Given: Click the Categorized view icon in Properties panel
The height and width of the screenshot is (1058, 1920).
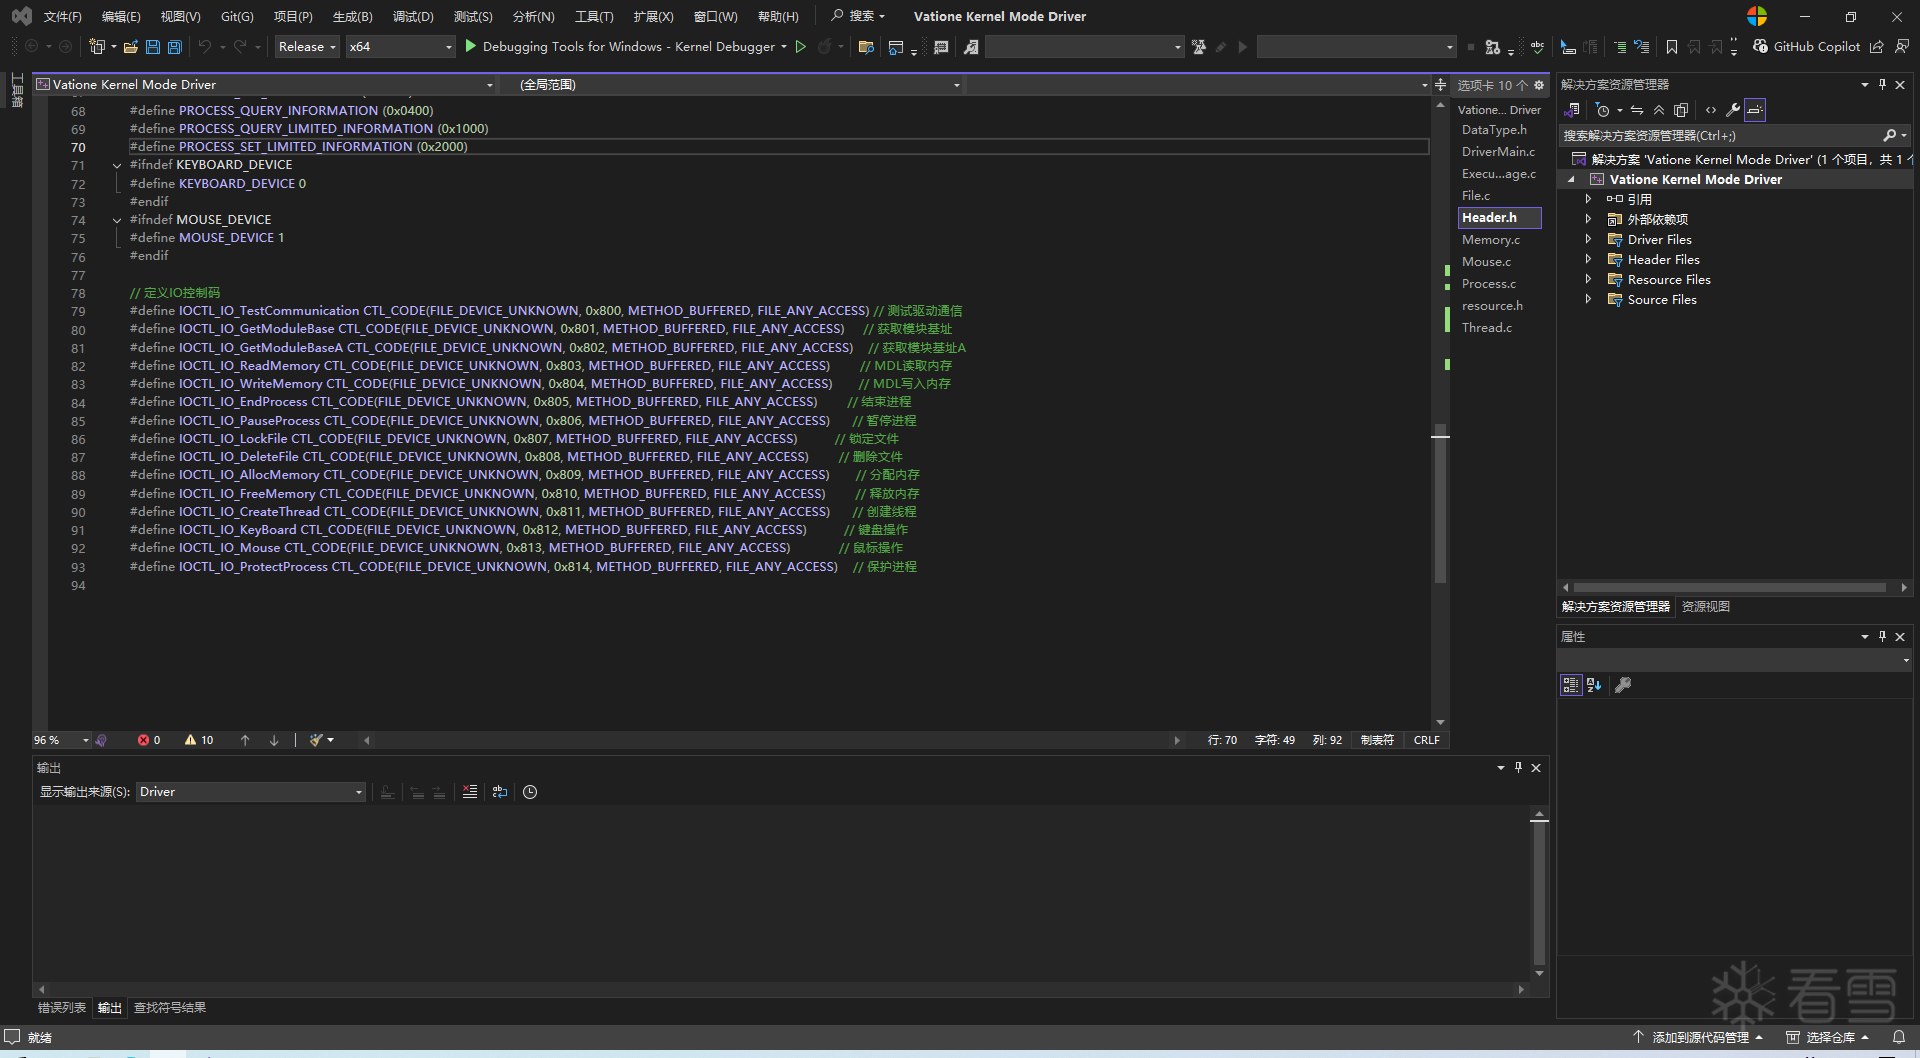Looking at the screenshot, I should (1571, 685).
